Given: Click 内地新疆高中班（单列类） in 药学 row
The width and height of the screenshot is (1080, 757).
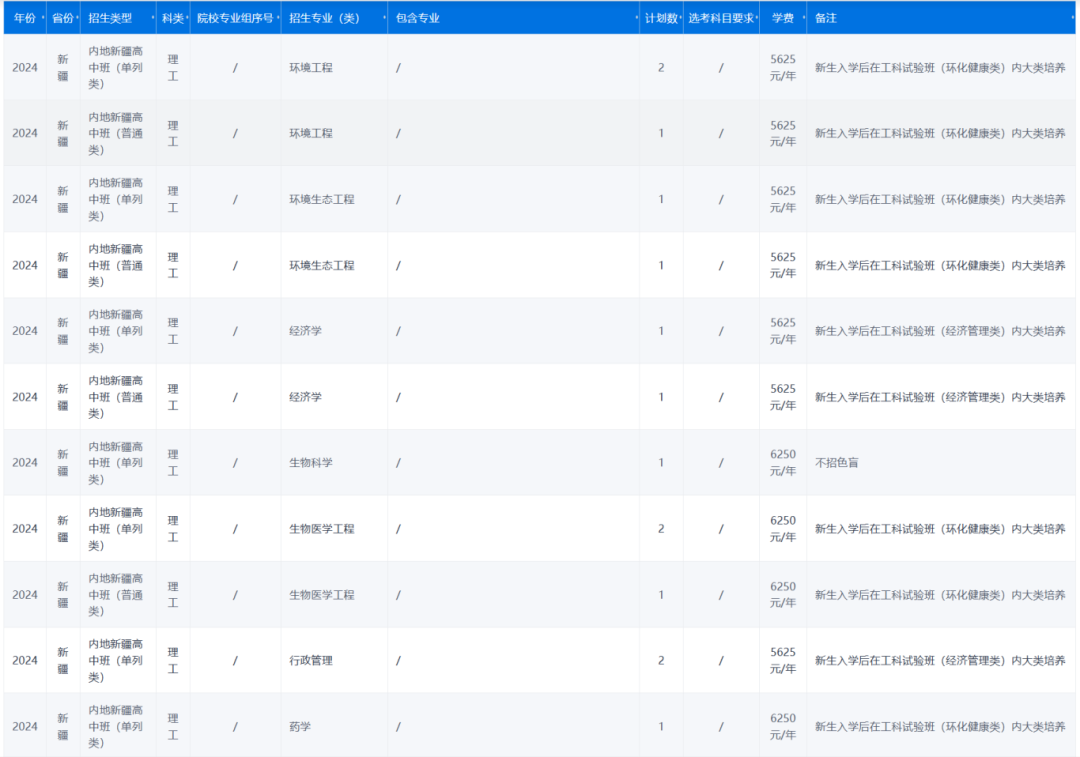Looking at the screenshot, I should click(x=116, y=727).
